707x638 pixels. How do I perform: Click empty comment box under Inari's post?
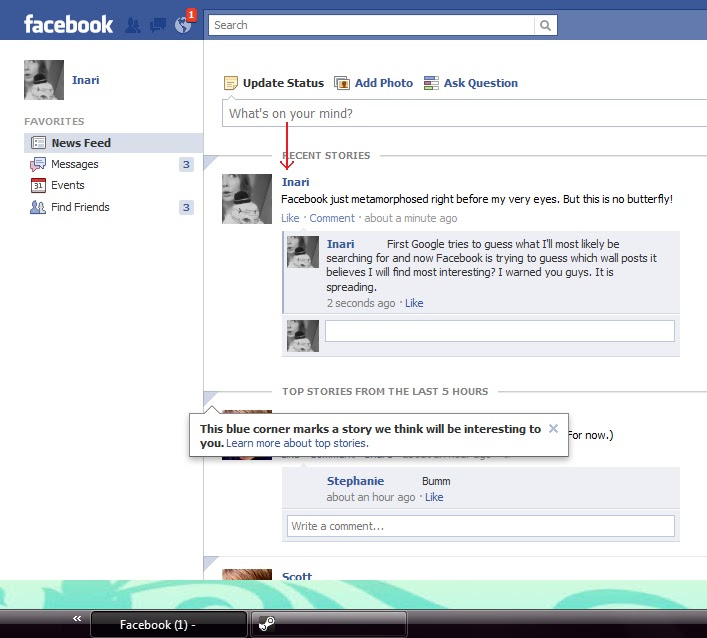(x=500, y=331)
